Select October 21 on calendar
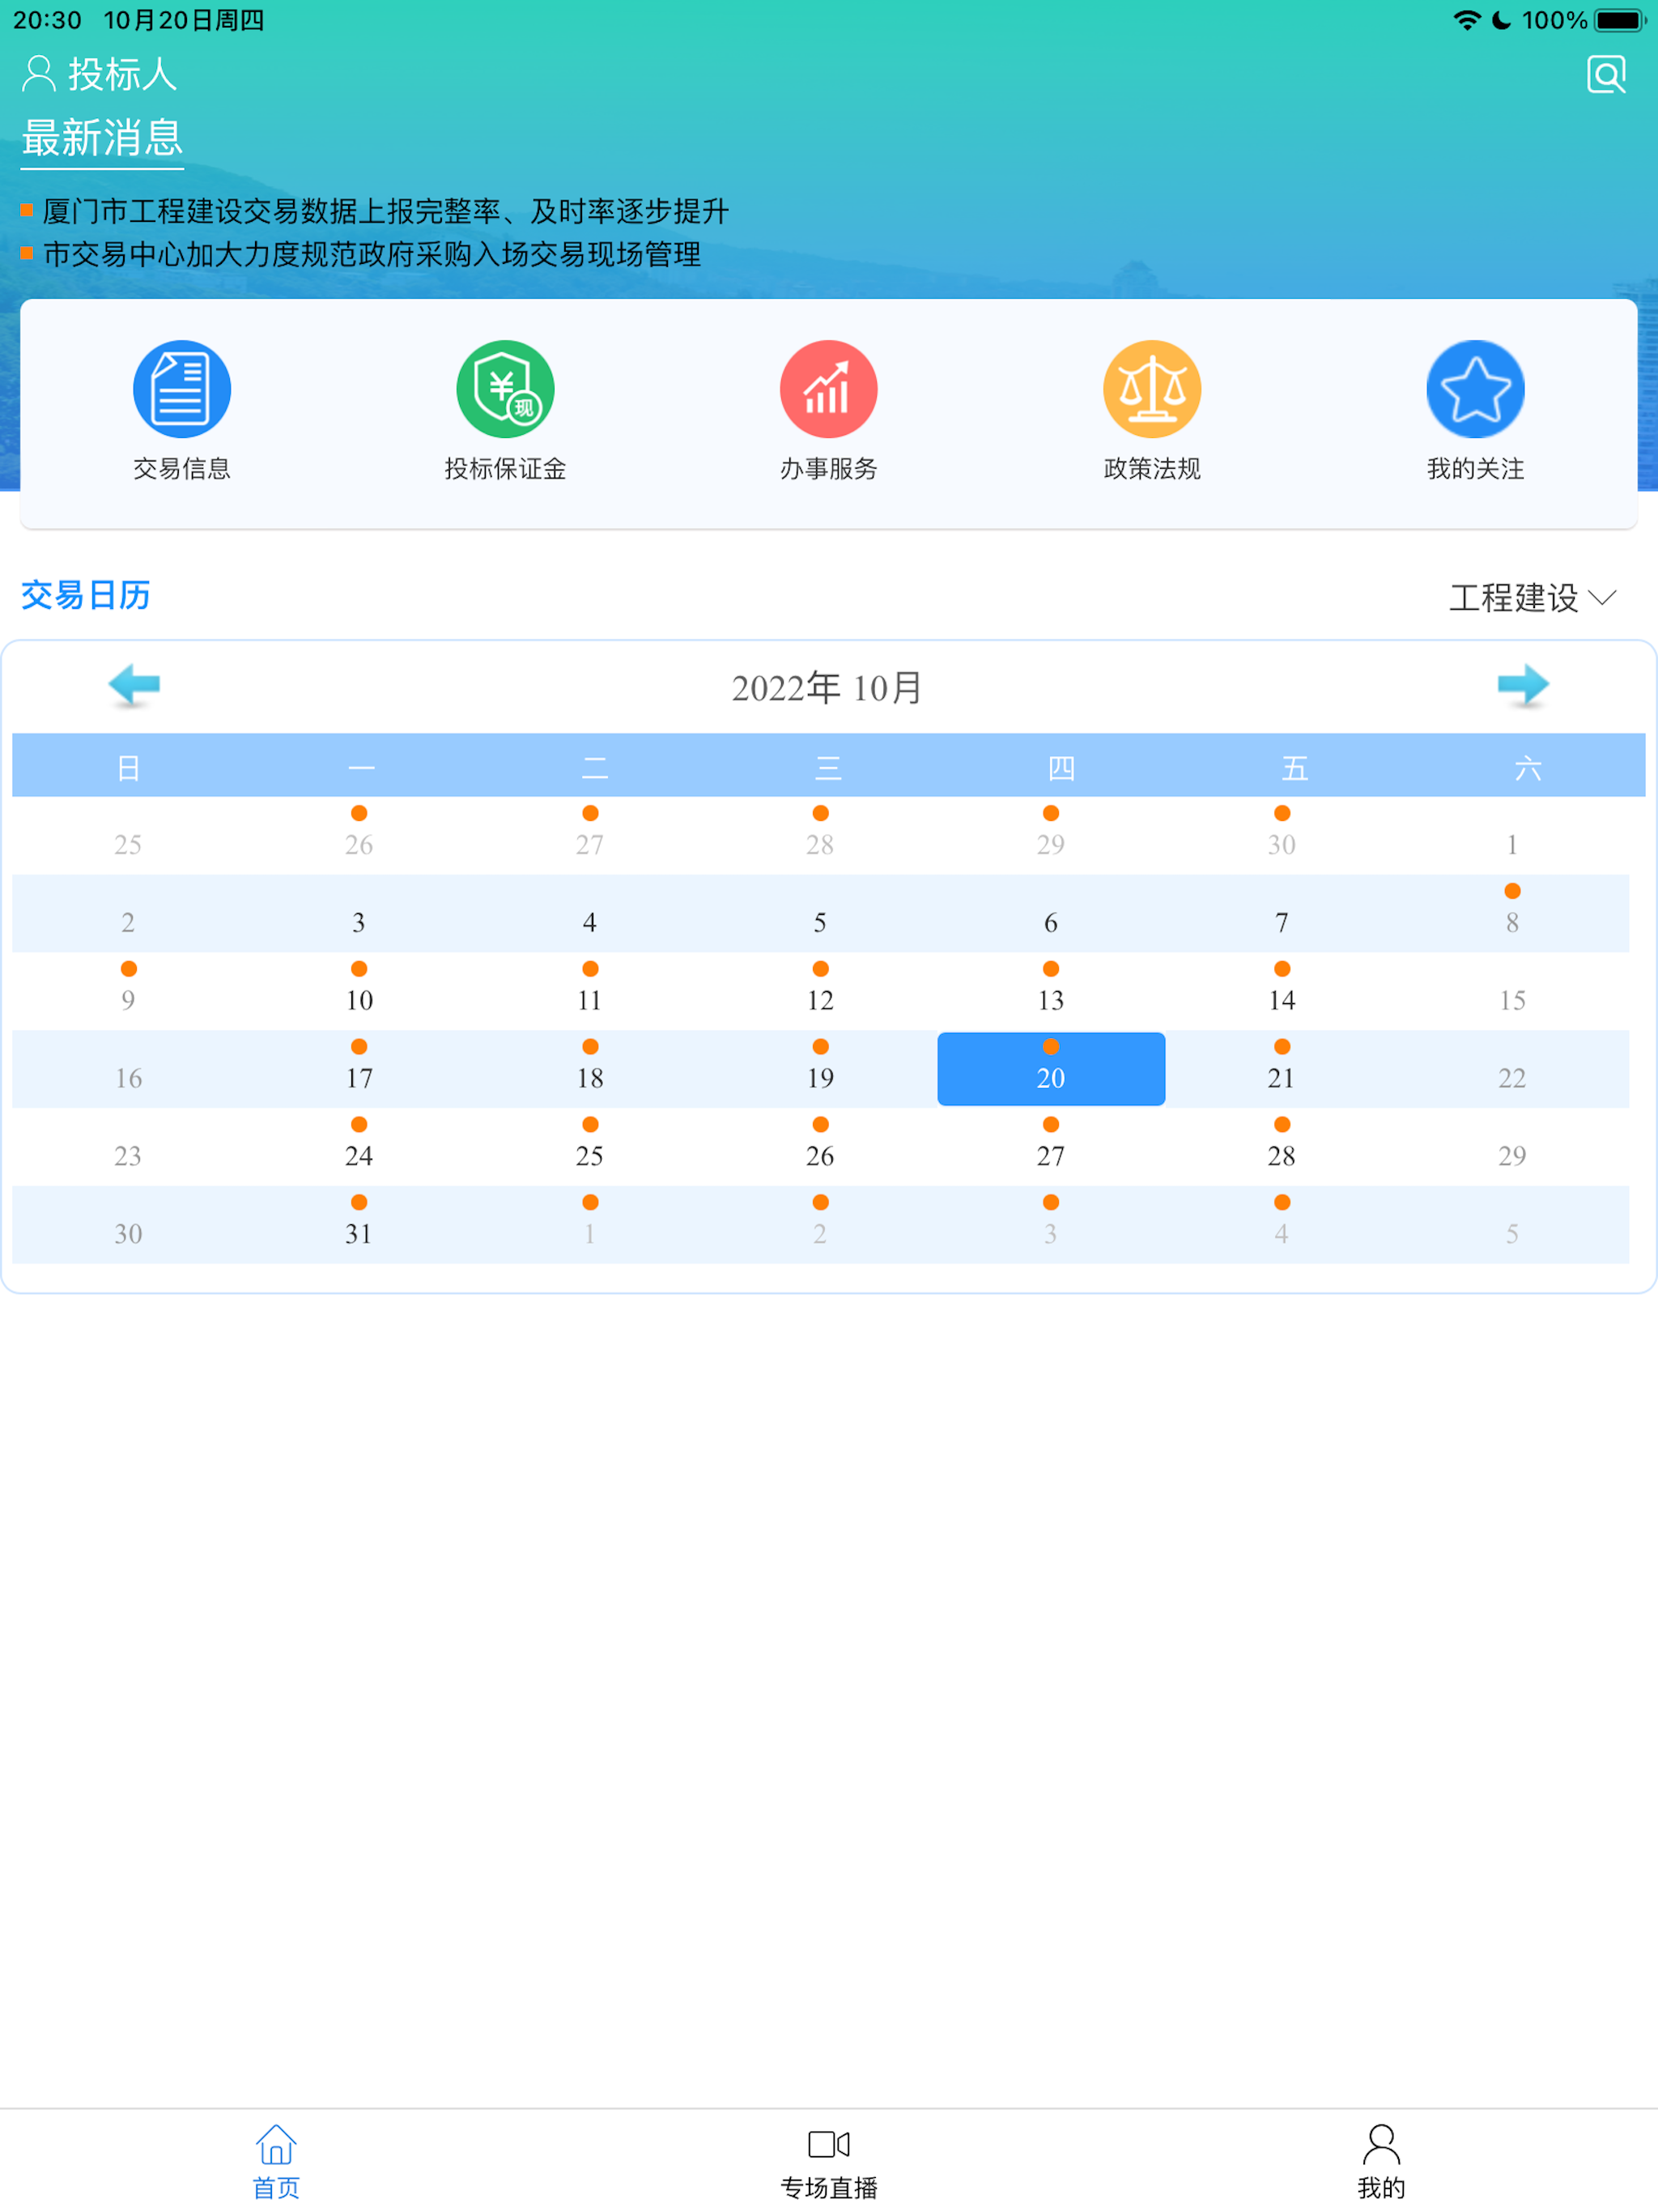This screenshot has height=2212, width=1658. pos(1281,1068)
